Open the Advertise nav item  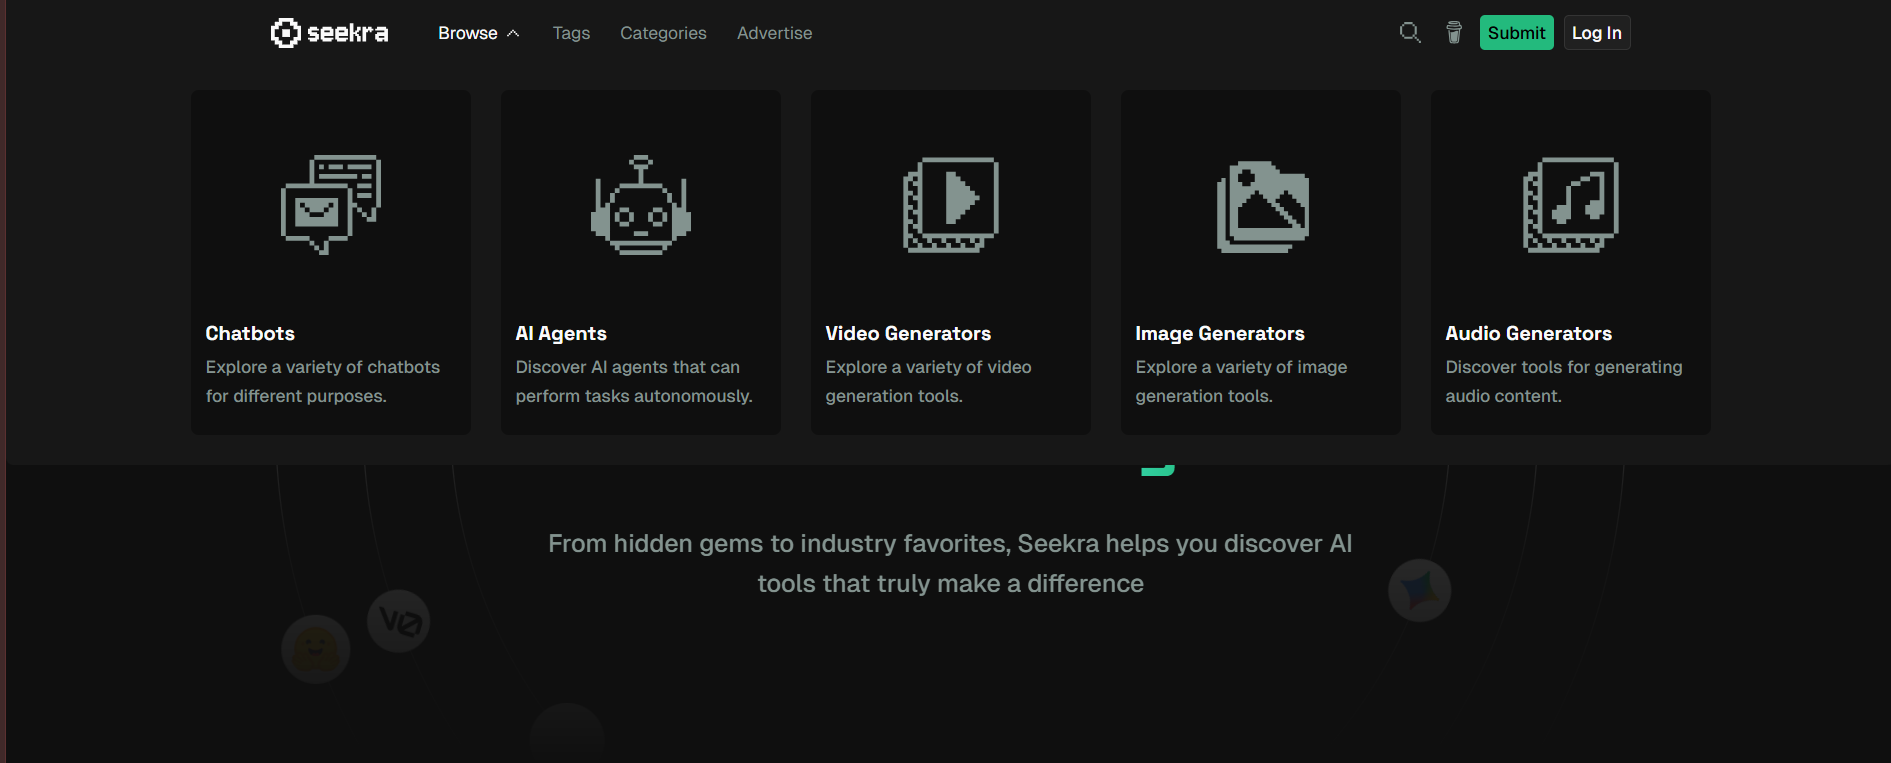coord(775,33)
